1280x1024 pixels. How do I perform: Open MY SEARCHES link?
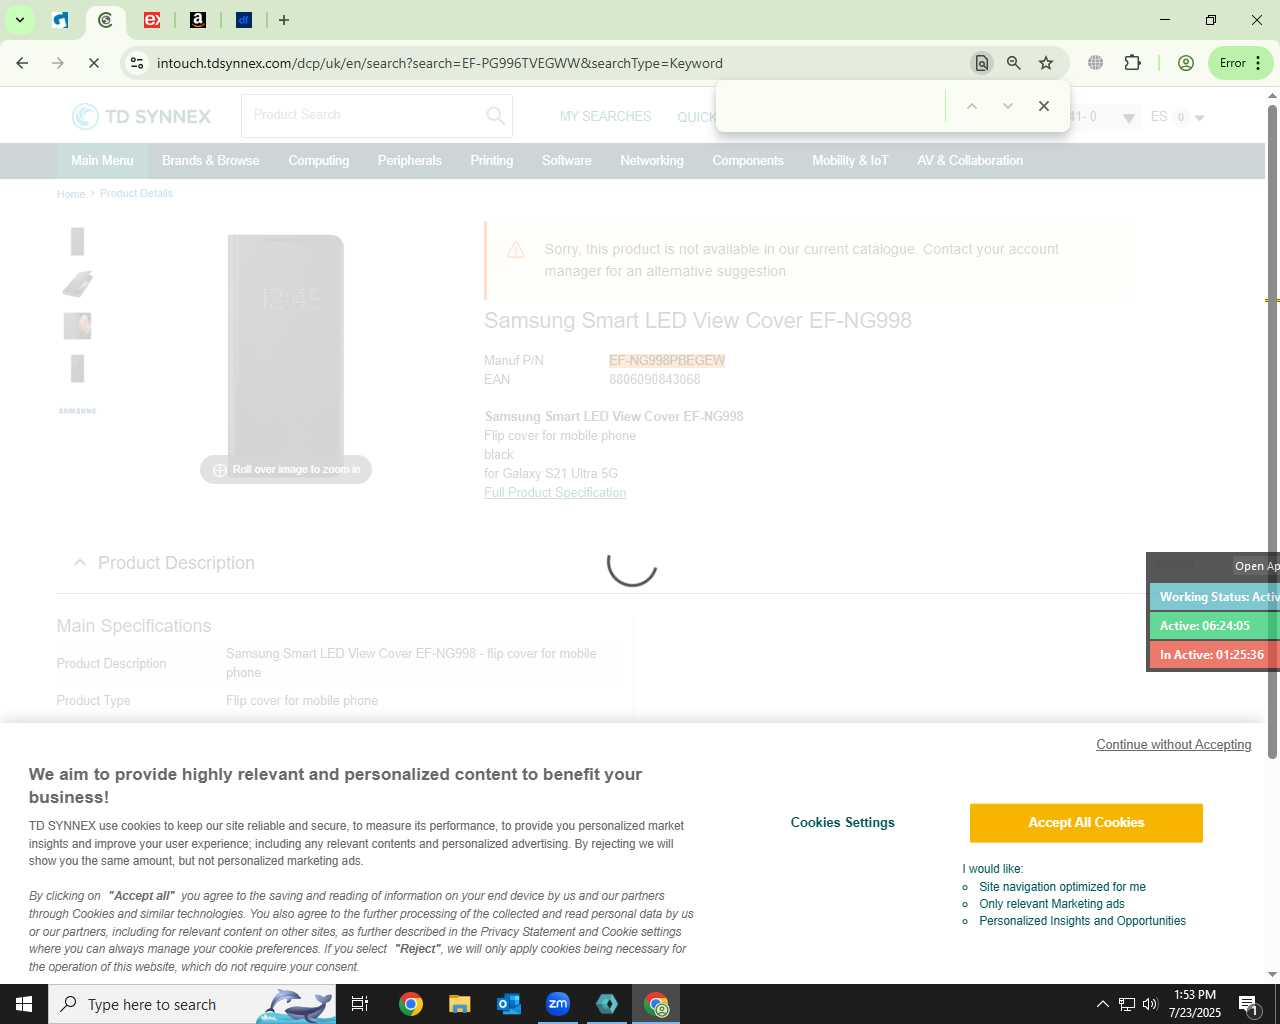(x=605, y=117)
